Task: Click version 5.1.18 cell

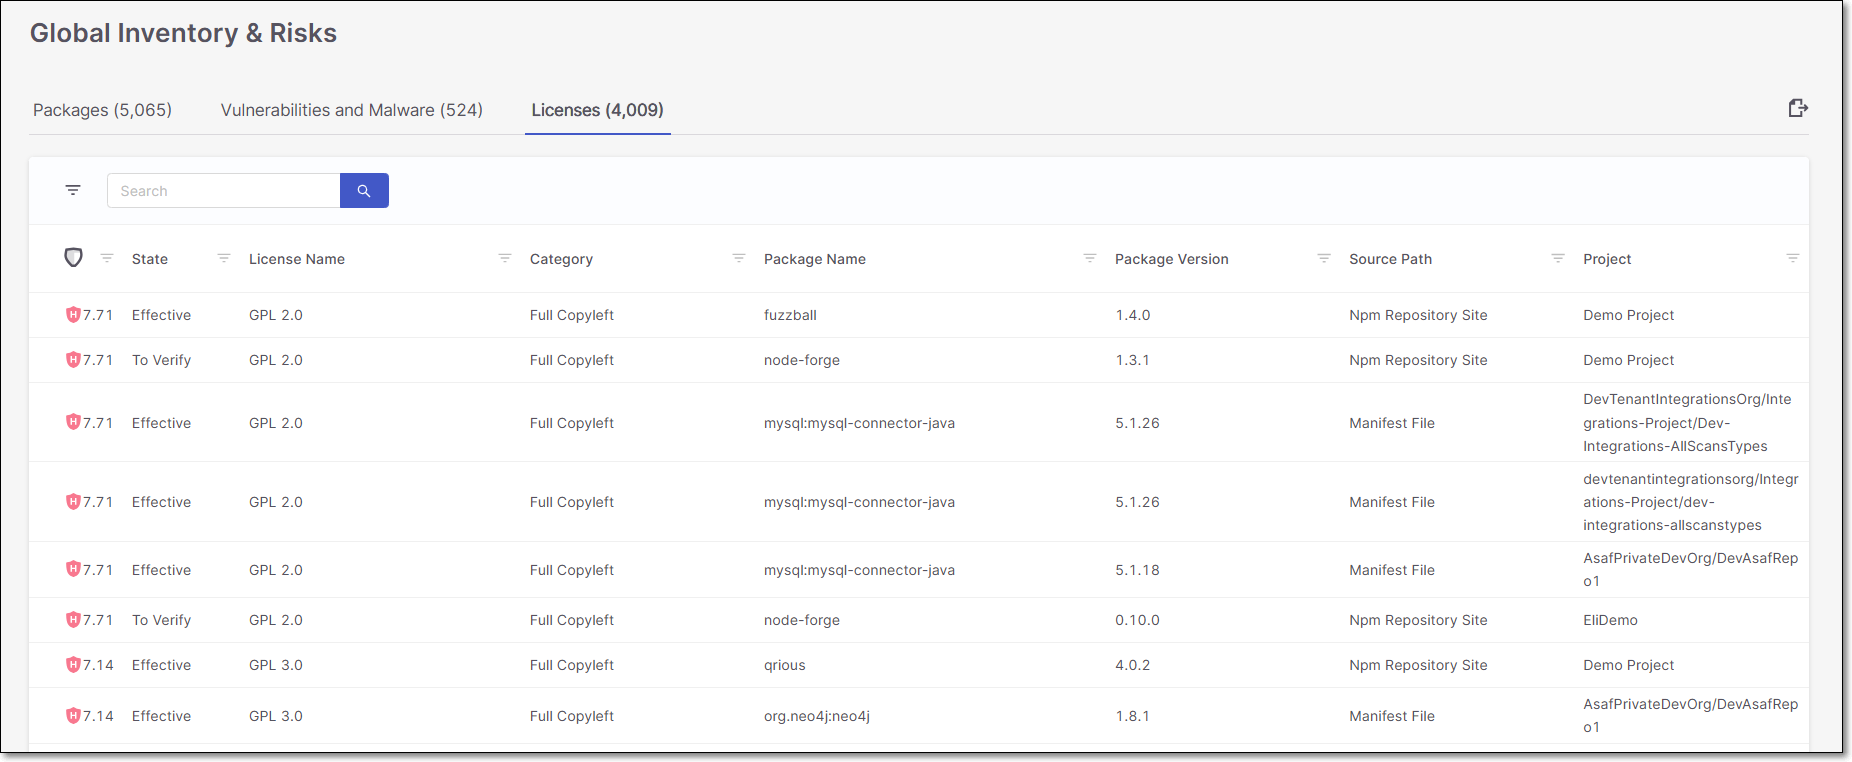Action: tap(1137, 570)
